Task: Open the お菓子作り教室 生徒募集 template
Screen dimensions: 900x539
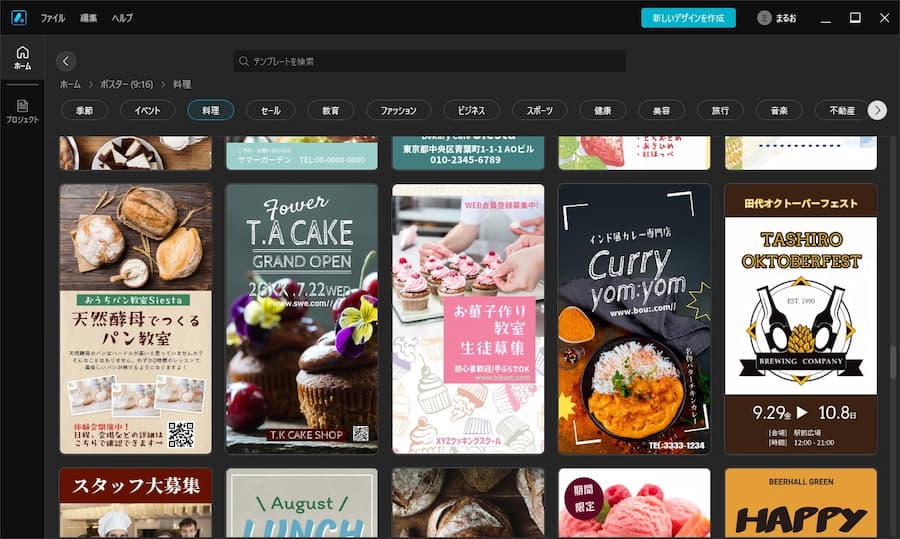Action: (468, 319)
